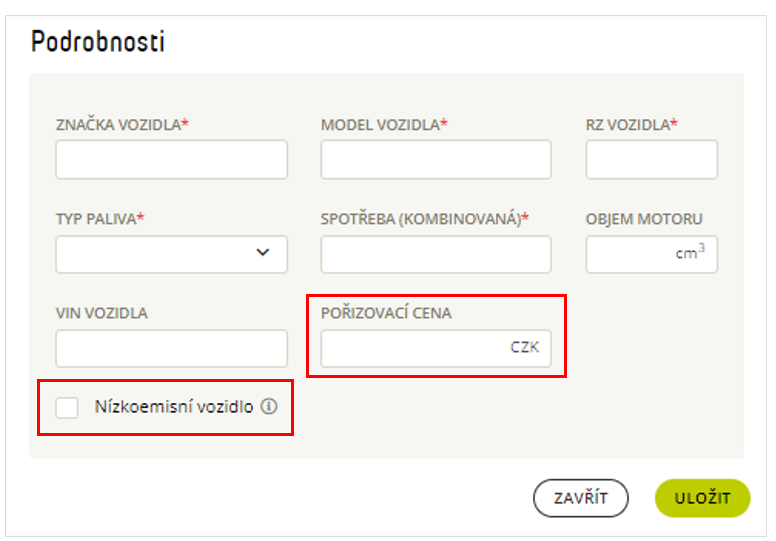776x541 pixels.
Task: Click the Pořizovací cena input field
Action: click(436, 348)
